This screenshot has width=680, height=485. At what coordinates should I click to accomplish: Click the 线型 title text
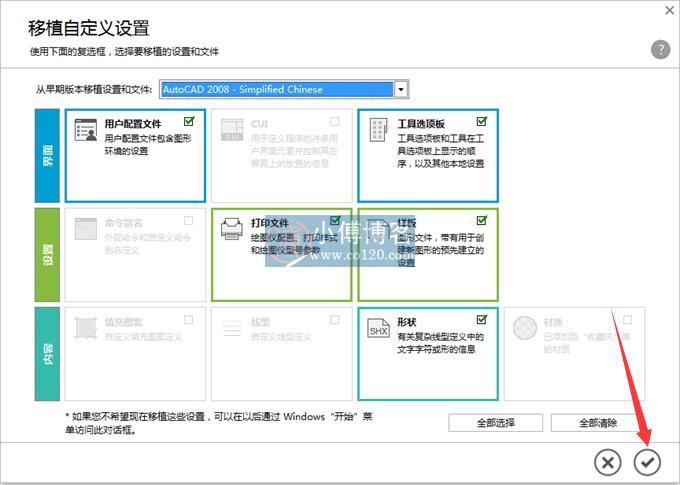pyautogui.click(x=260, y=322)
